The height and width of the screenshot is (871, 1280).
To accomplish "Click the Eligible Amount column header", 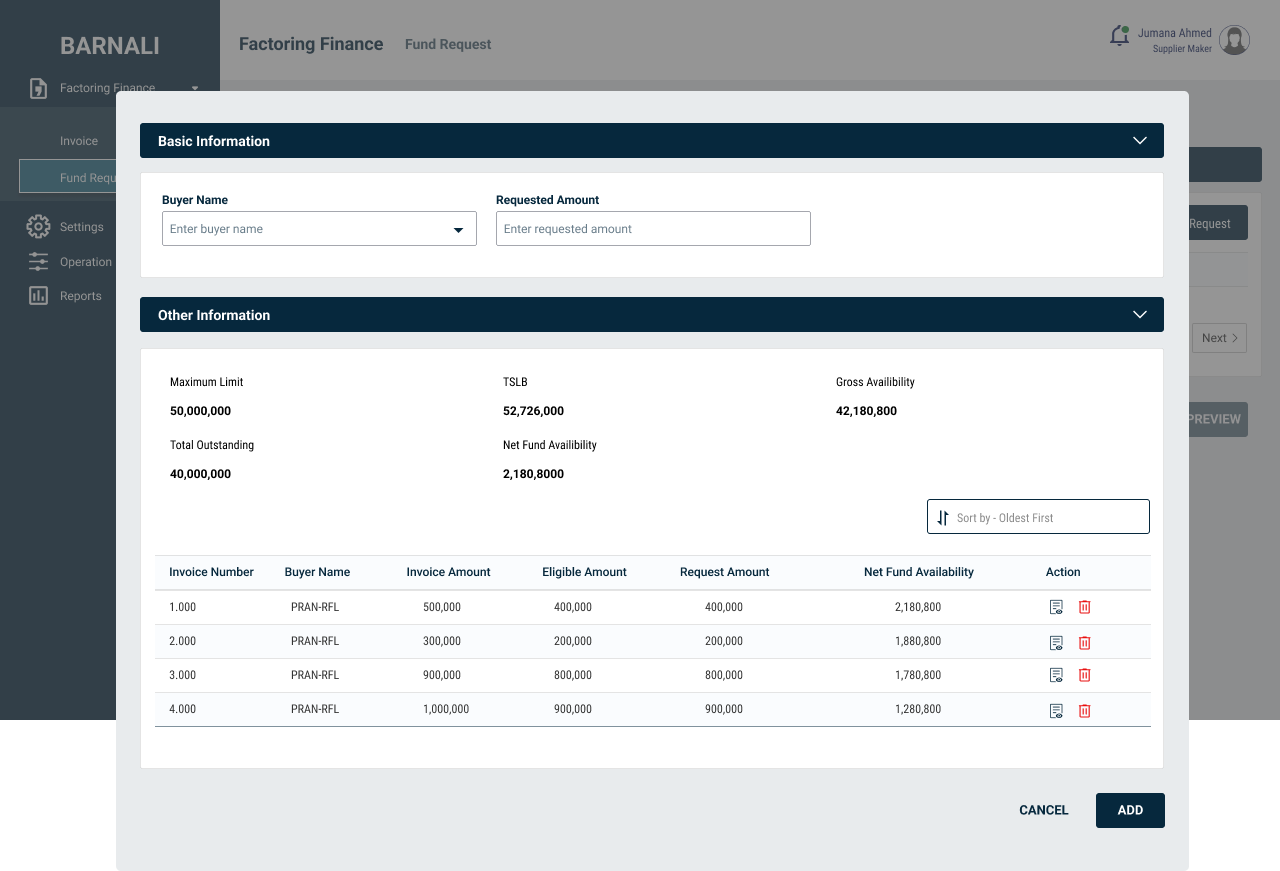I will pyautogui.click(x=584, y=572).
